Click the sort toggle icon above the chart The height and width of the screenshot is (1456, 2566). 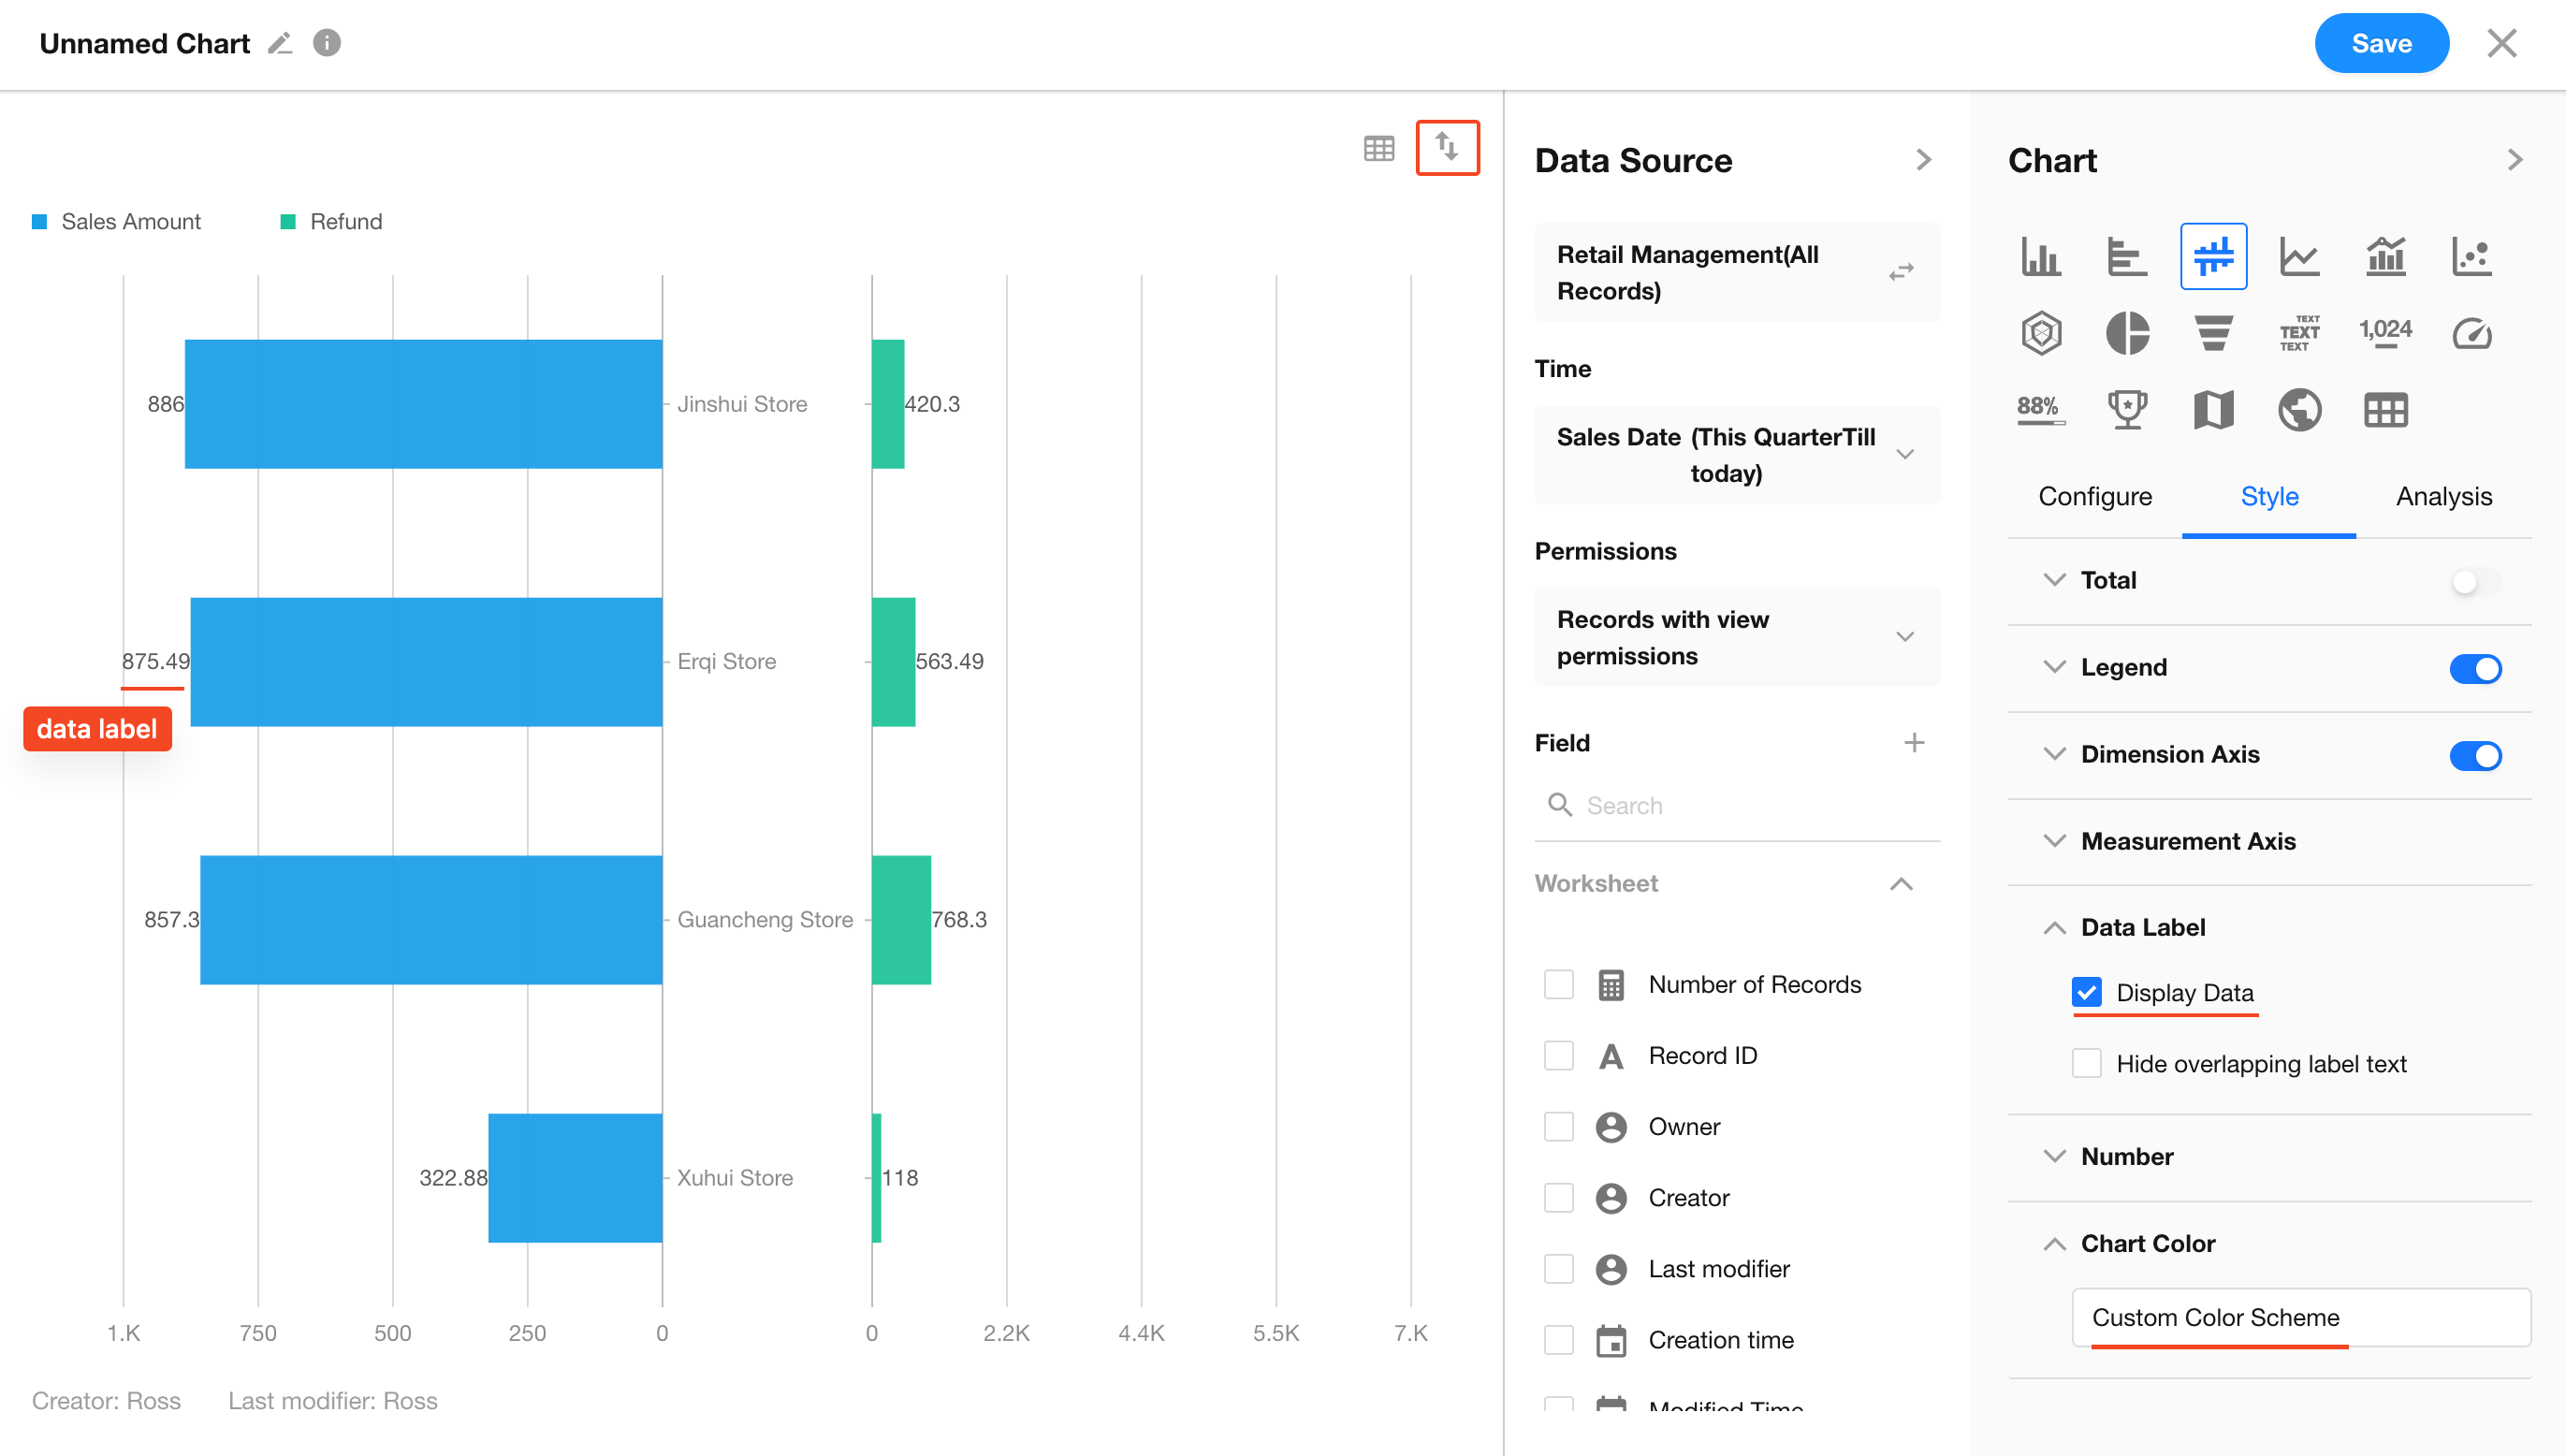[1446, 148]
